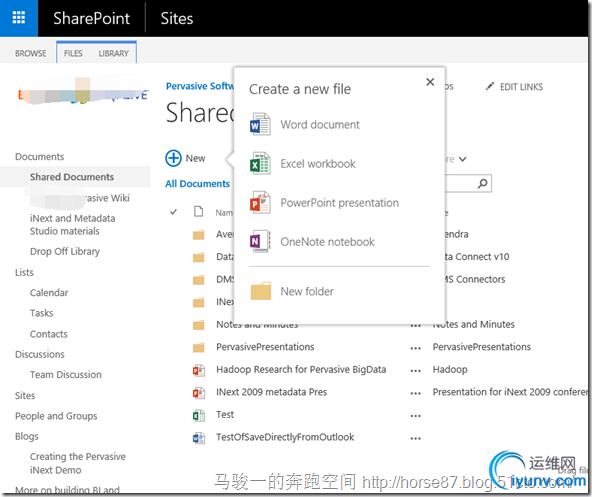
Task: Switch to the LIBRARY ribbon tab
Action: click(x=114, y=53)
